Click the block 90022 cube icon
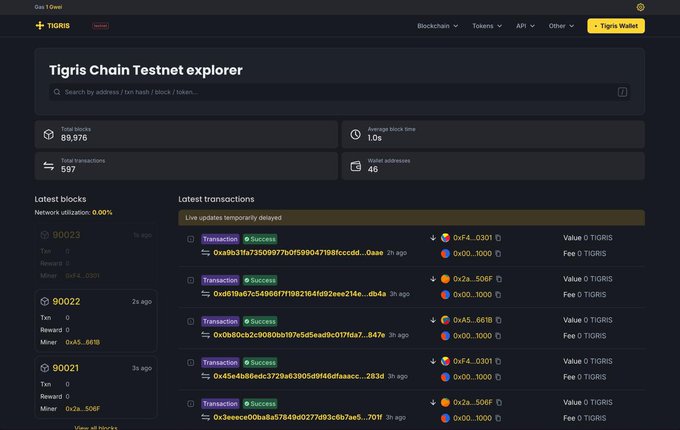 tap(44, 301)
